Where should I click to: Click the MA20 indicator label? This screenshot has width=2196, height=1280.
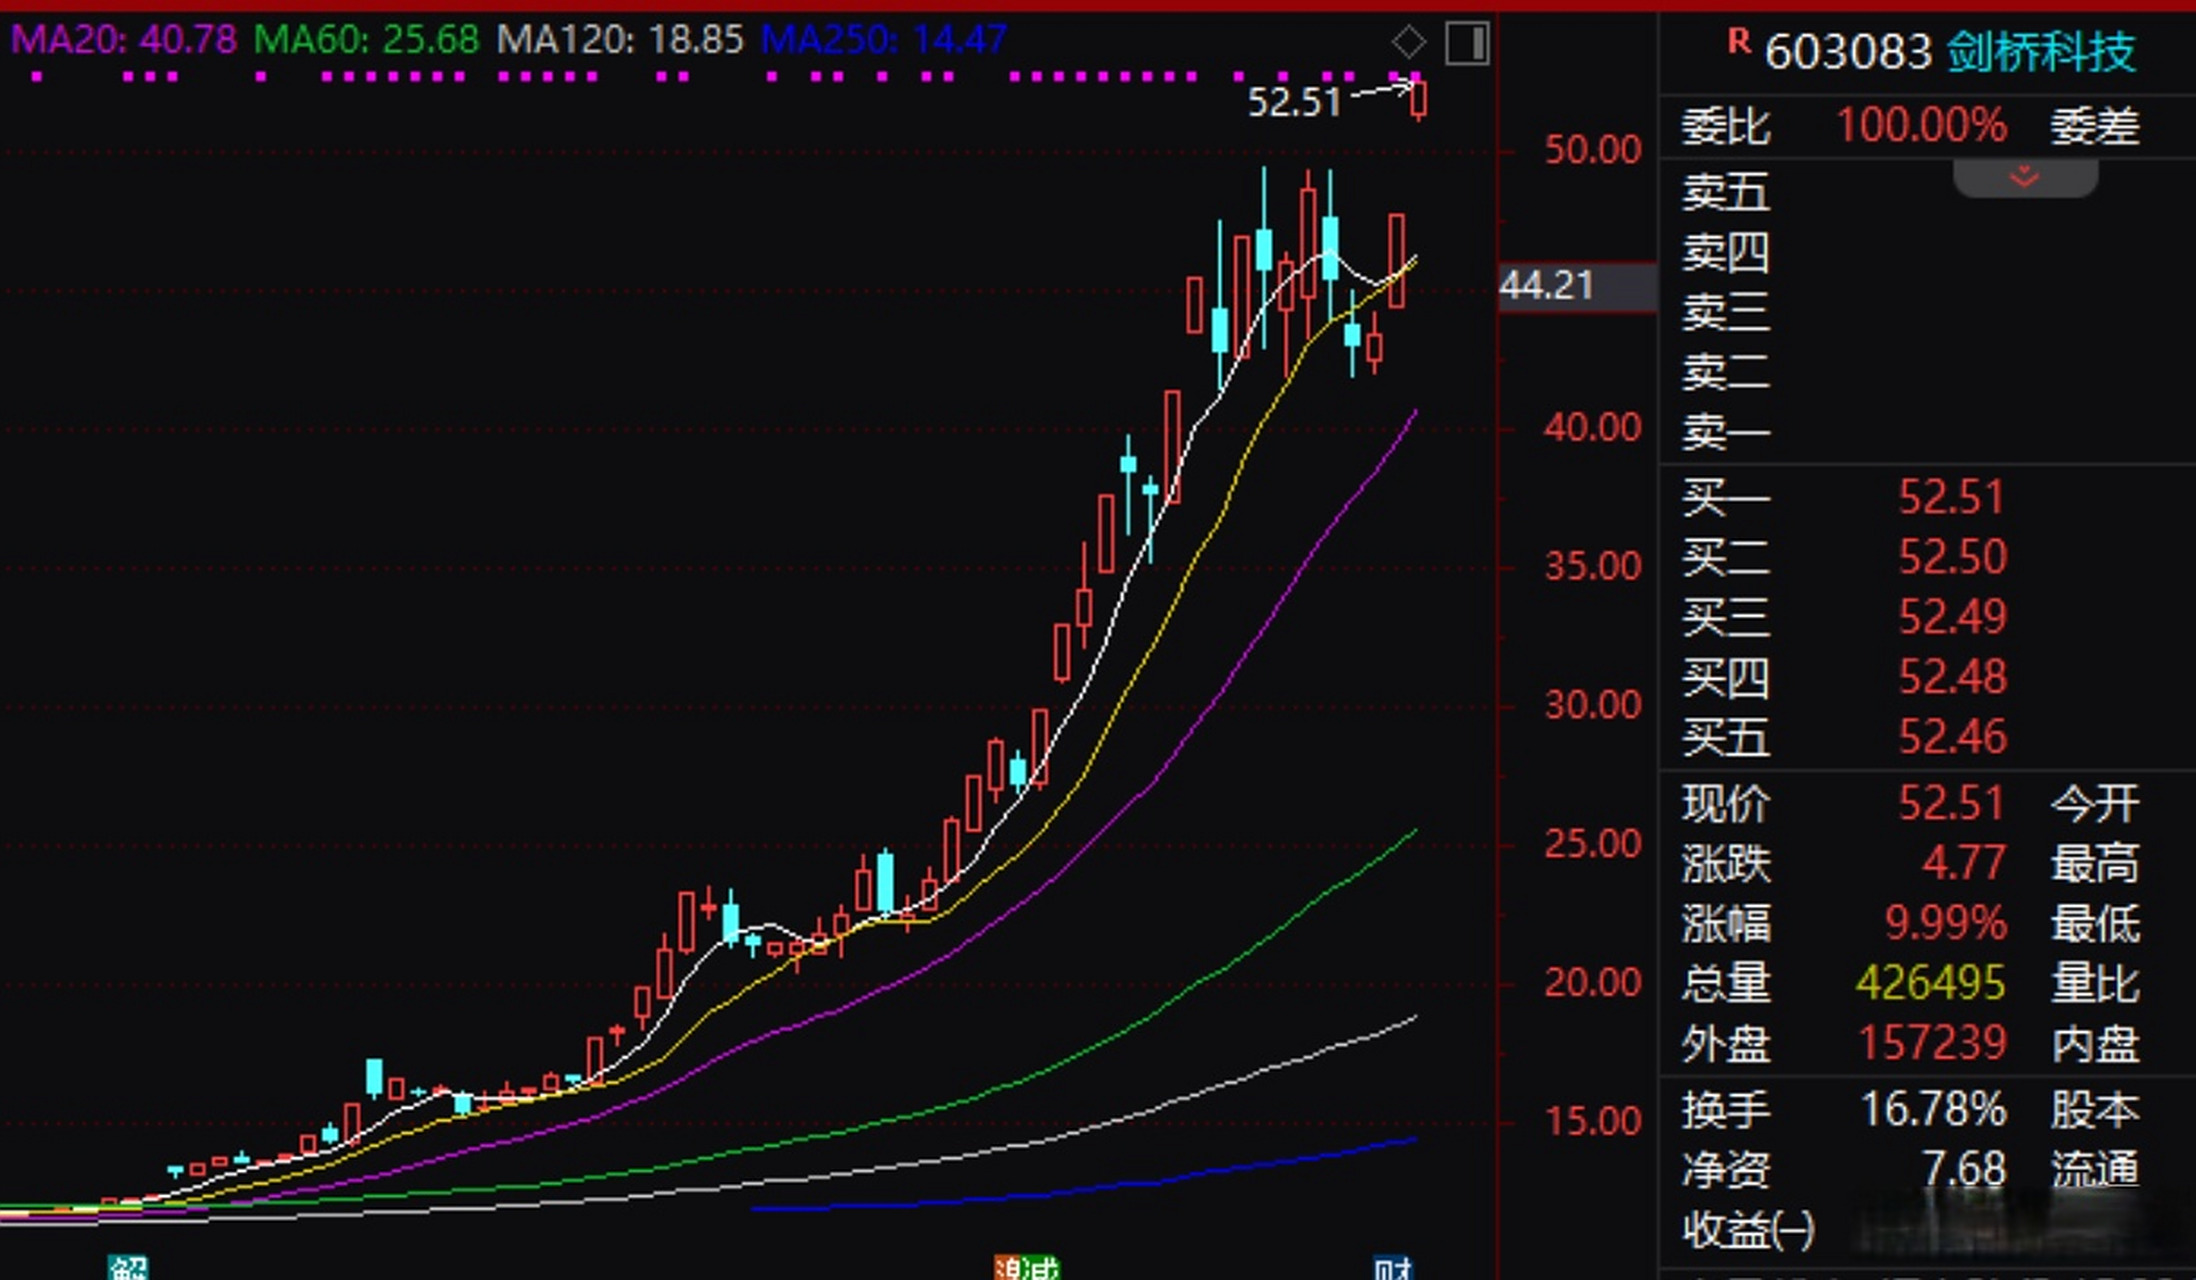(x=124, y=40)
